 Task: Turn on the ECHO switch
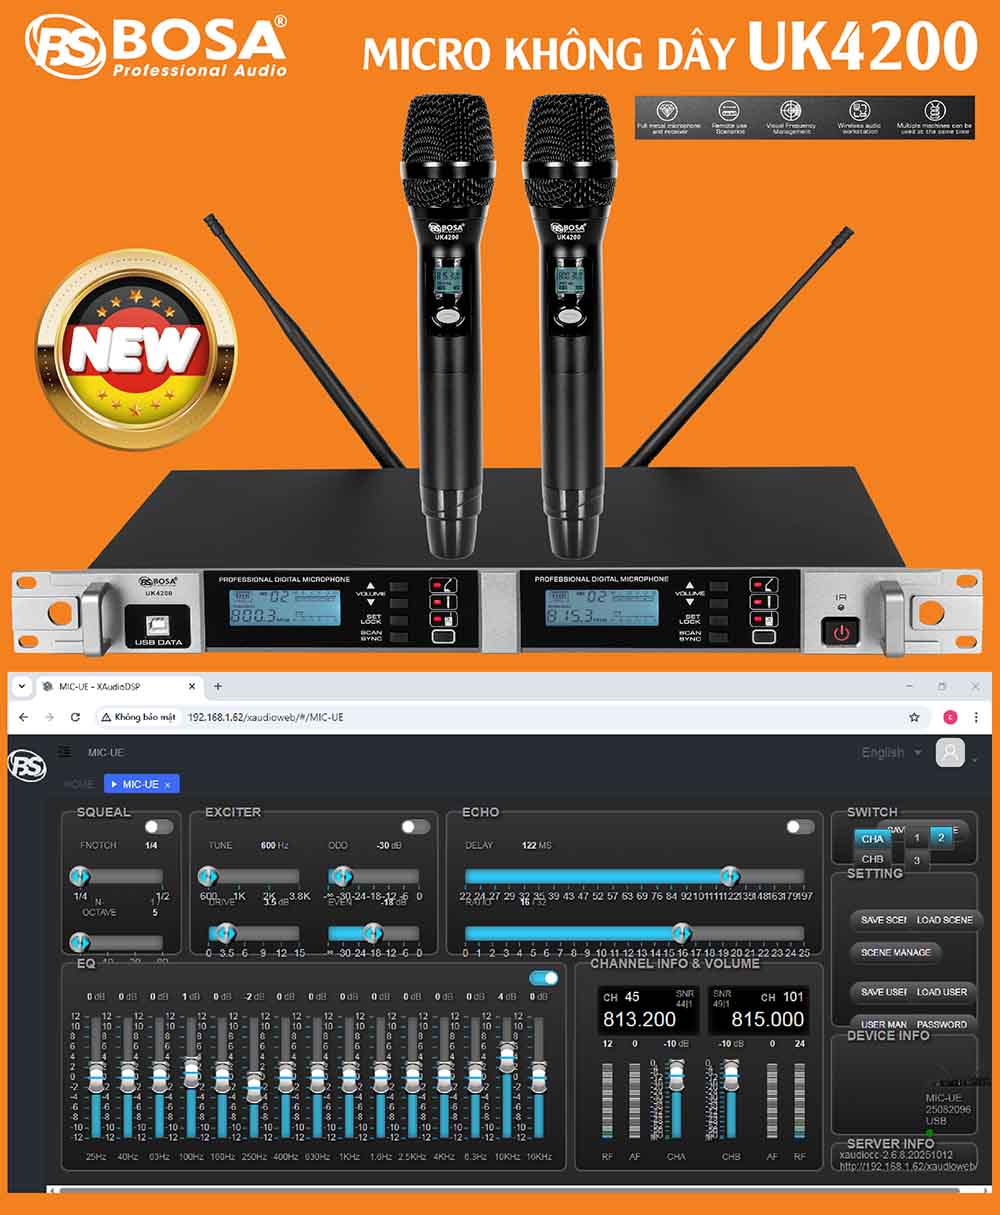click(800, 827)
